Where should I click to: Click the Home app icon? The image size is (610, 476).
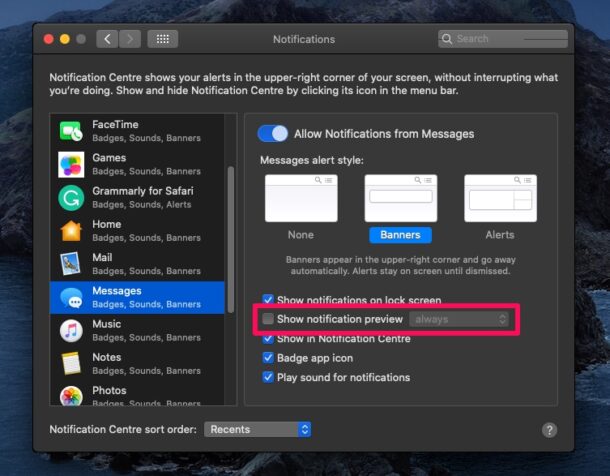pos(71,231)
